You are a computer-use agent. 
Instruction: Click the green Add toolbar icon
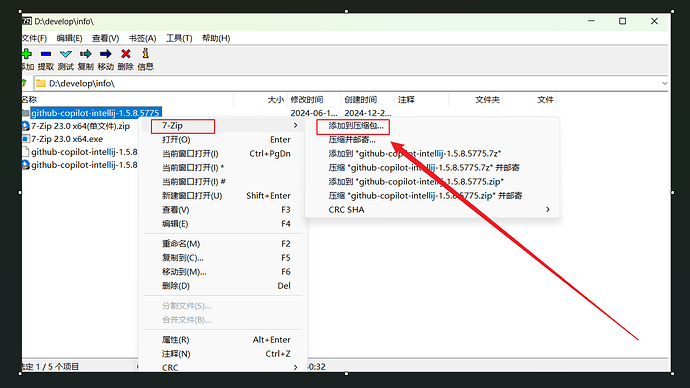tap(26, 54)
